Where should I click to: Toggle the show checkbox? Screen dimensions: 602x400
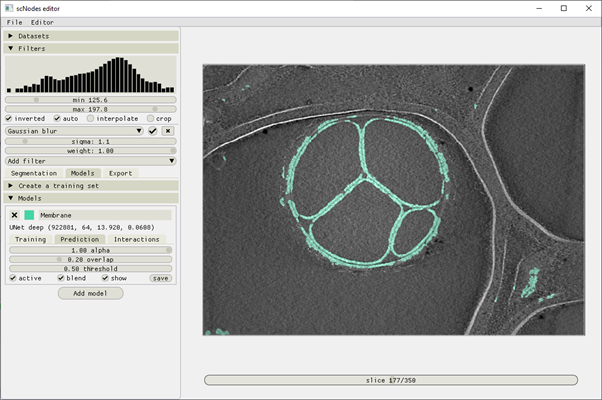(x=105, y=278)
